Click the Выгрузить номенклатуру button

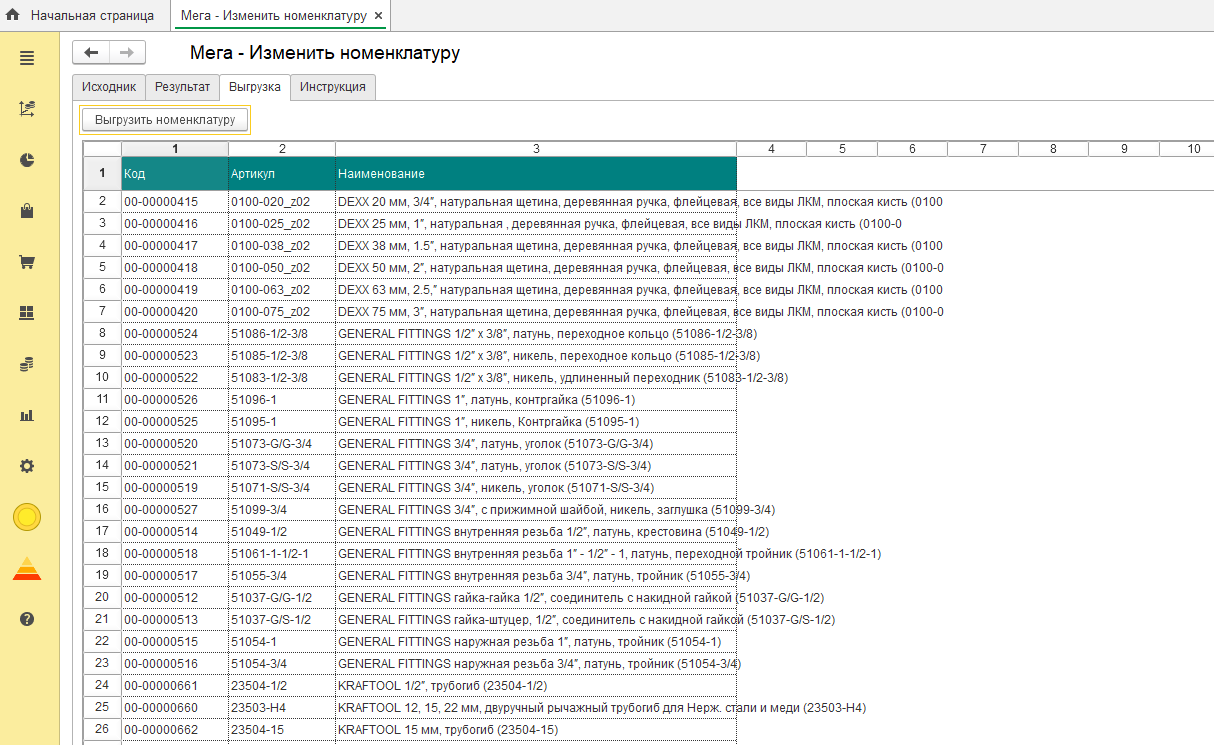click(165, 120)
